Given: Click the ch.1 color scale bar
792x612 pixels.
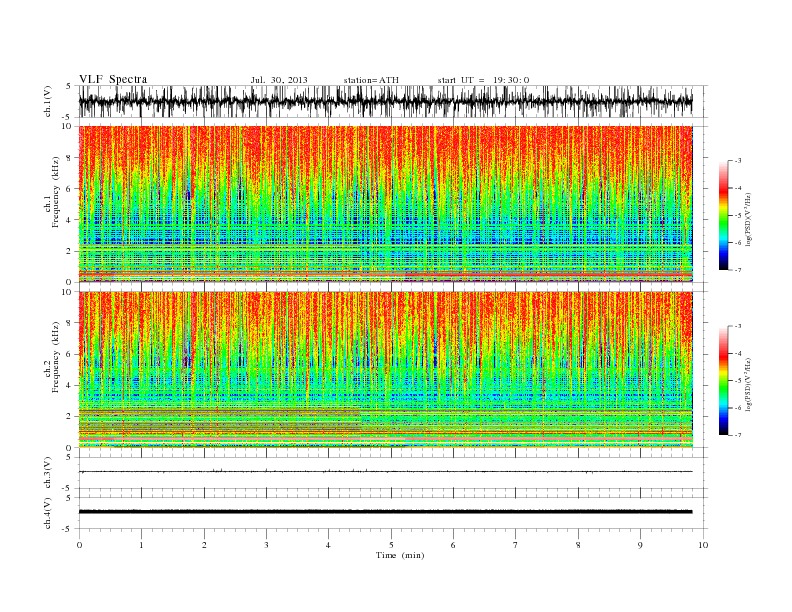Looking at the screenshot, I should pyautogui.click(x=723, y=215).
